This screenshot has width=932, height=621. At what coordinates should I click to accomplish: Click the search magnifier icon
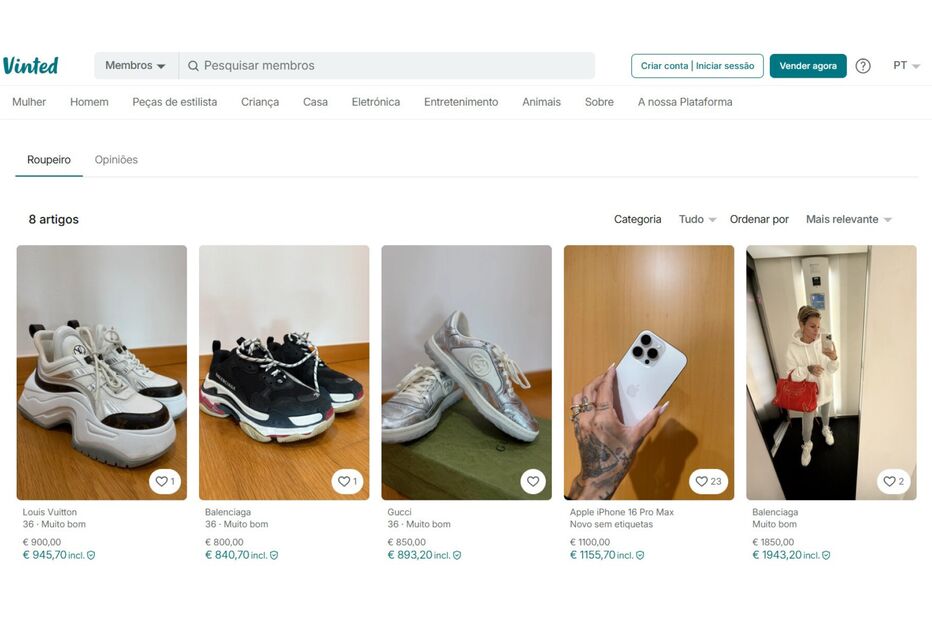(x=193, y=66)
